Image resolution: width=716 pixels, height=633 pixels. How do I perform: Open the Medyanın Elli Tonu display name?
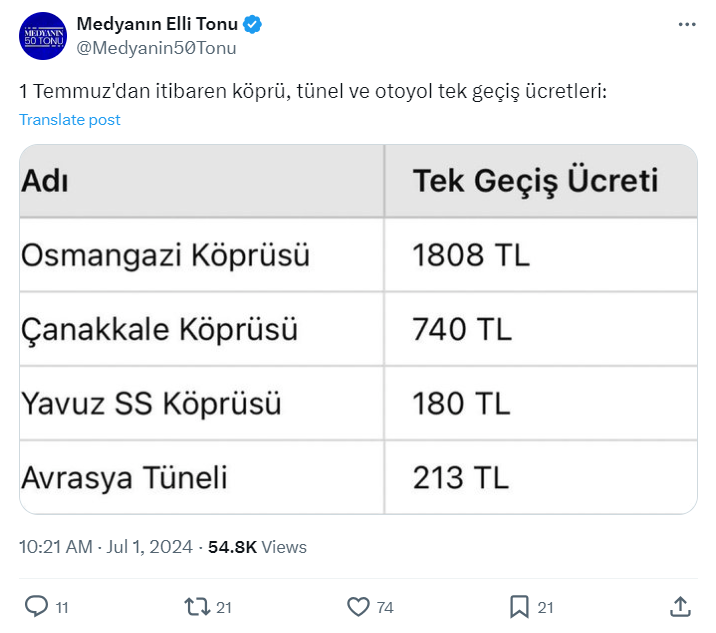click(157, 25)
